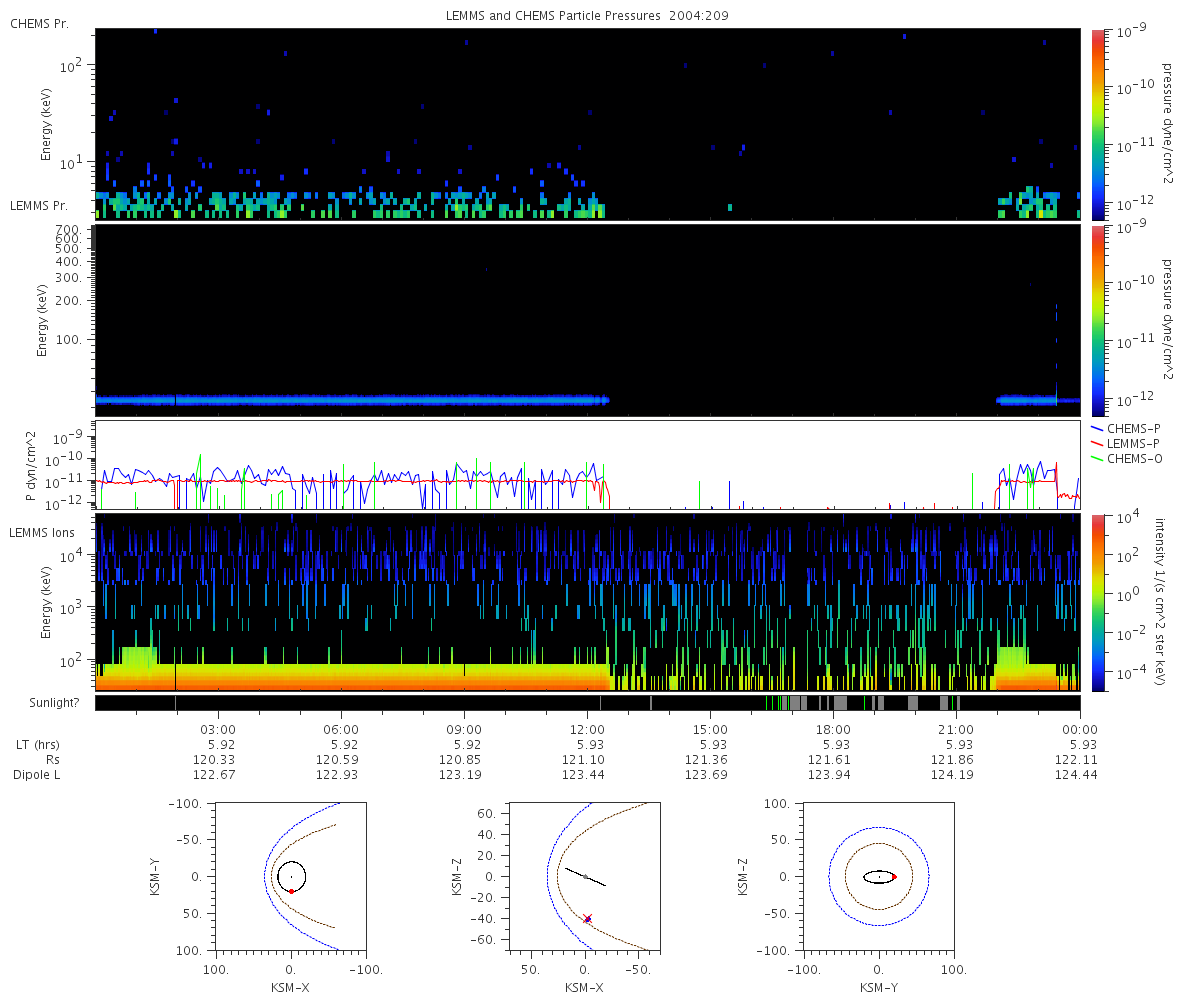Click the 18:00 time tick label

pos(833,729)
